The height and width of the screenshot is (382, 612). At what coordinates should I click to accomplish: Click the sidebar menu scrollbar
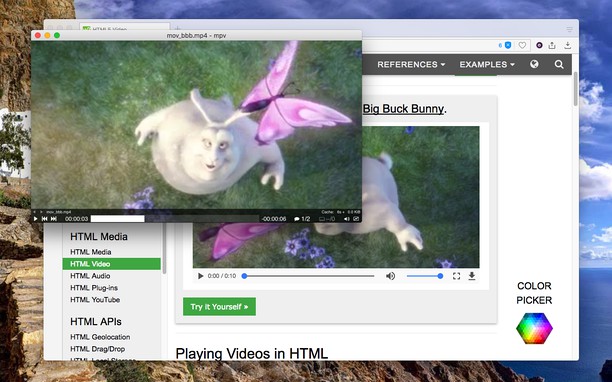(164, 249)
